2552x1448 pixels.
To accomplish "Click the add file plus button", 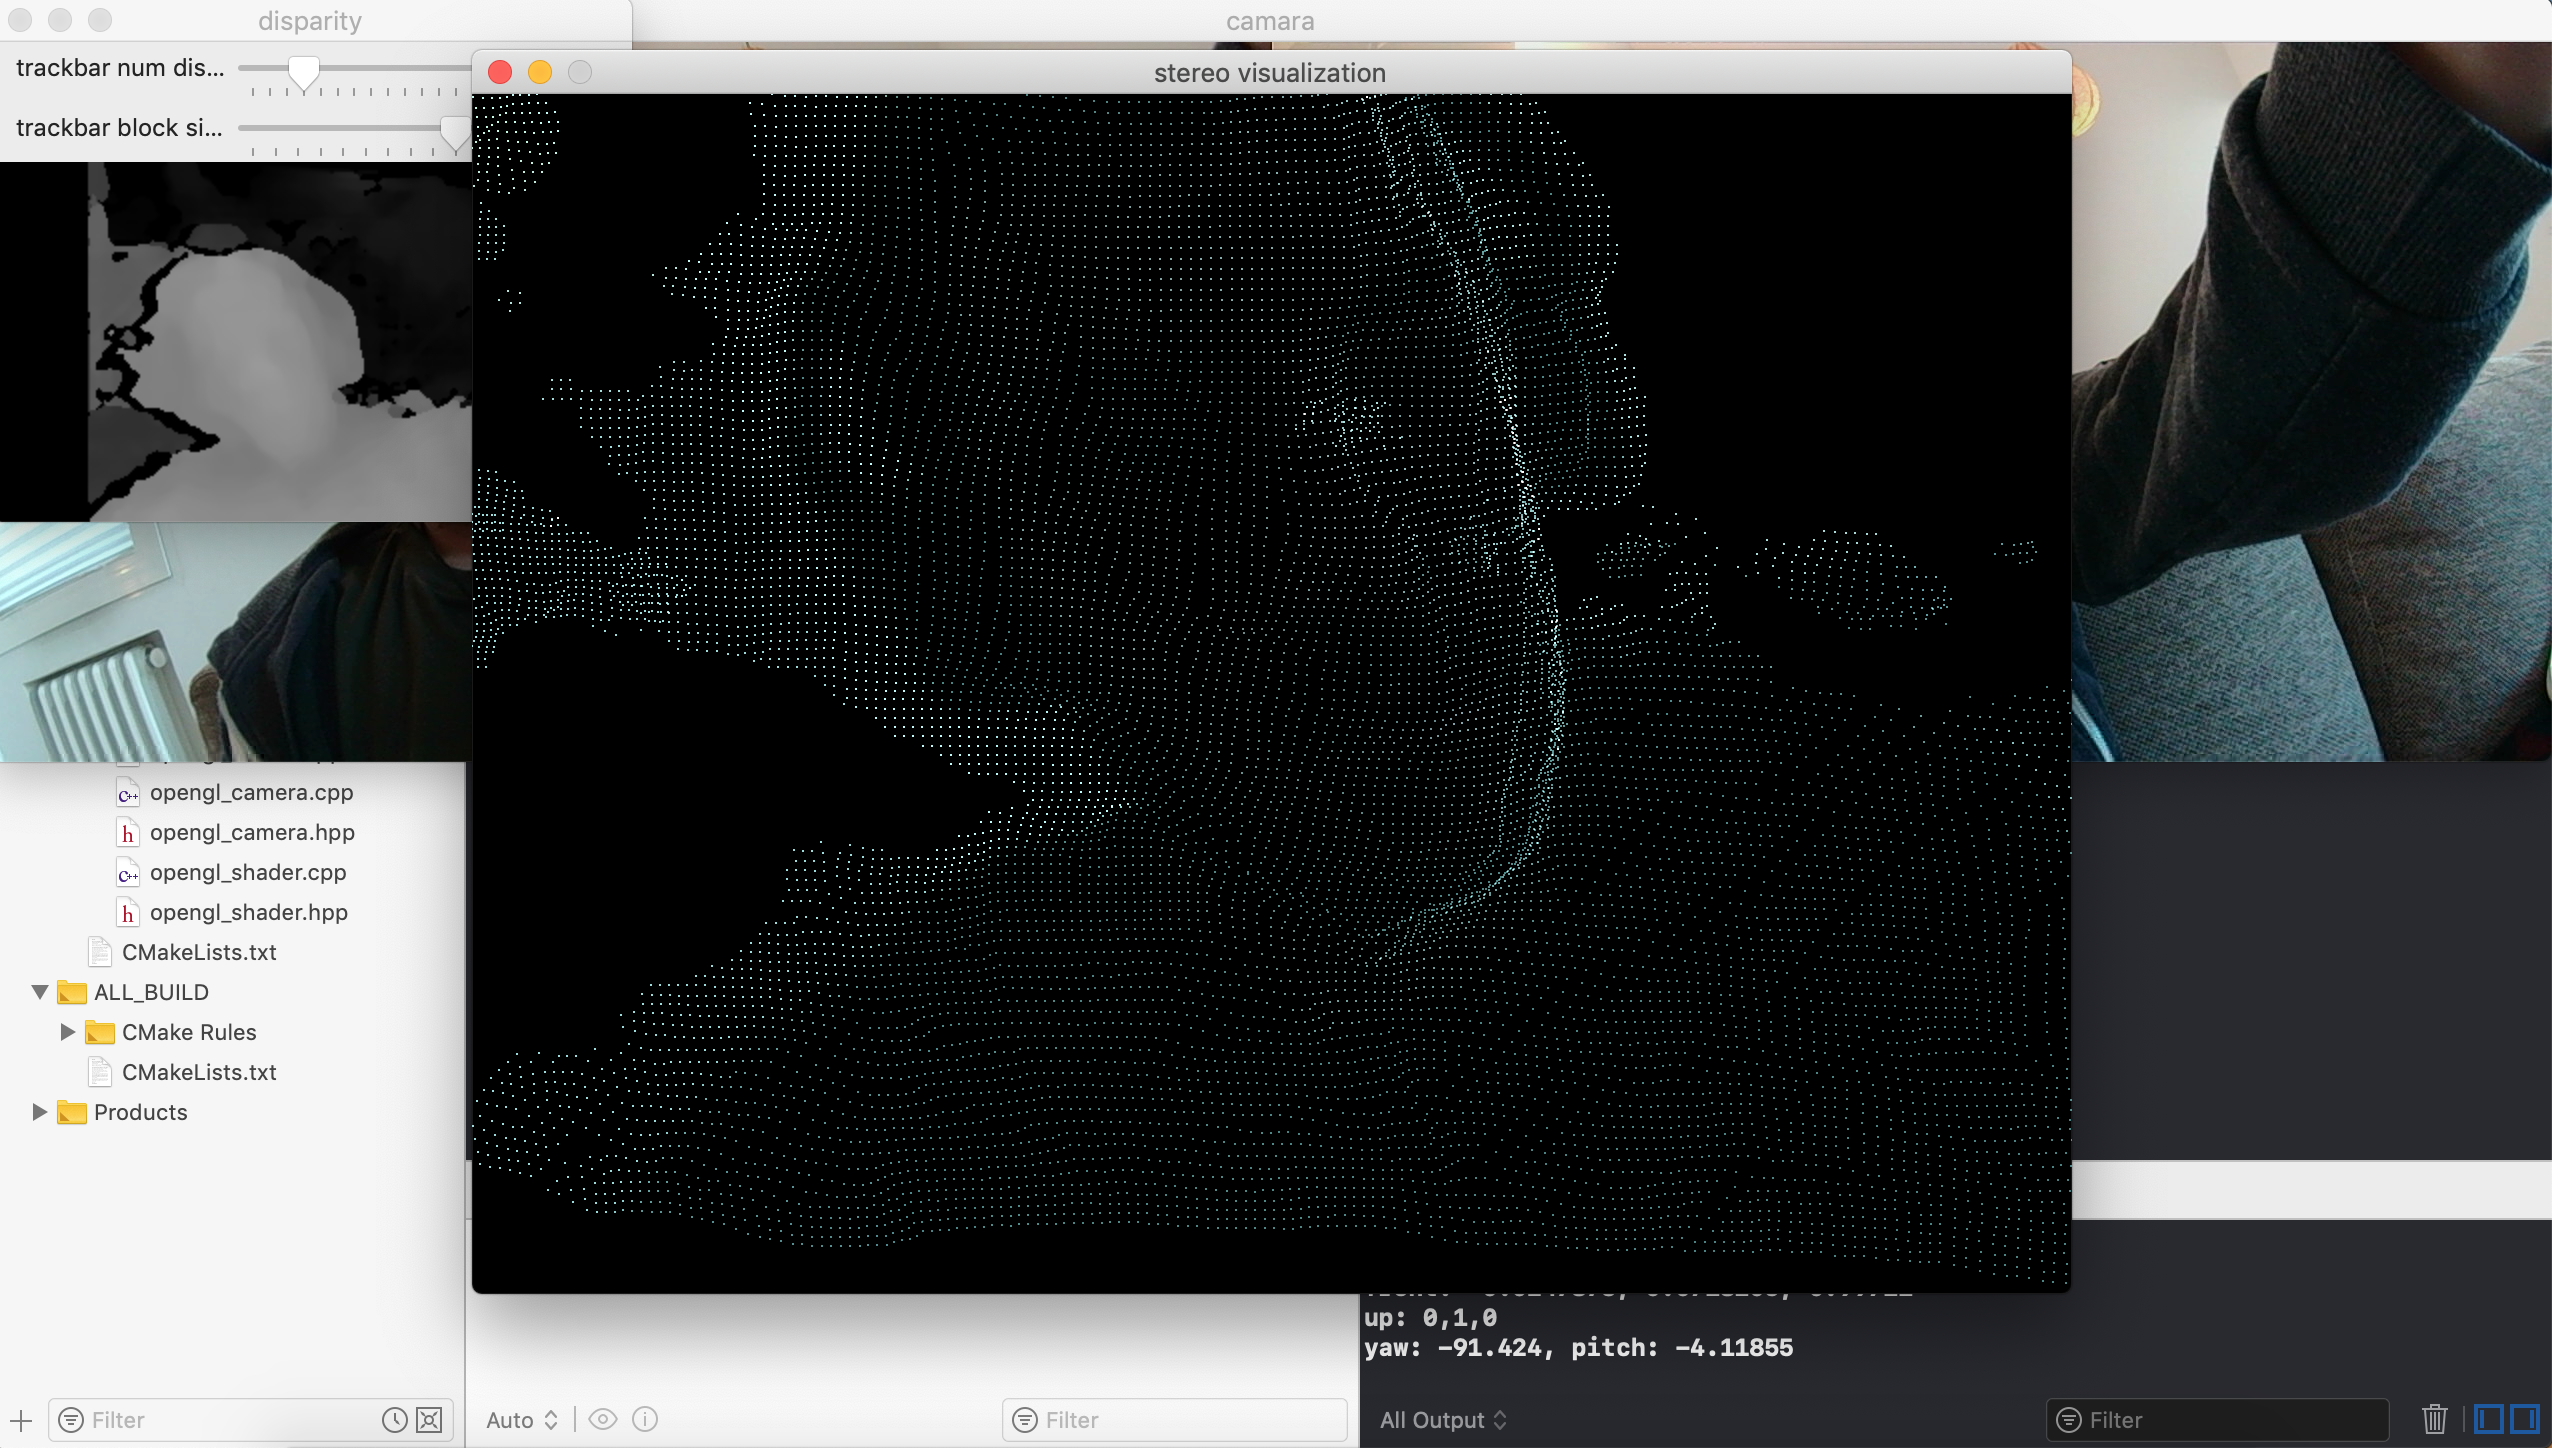I will [x=22, y=1420].
